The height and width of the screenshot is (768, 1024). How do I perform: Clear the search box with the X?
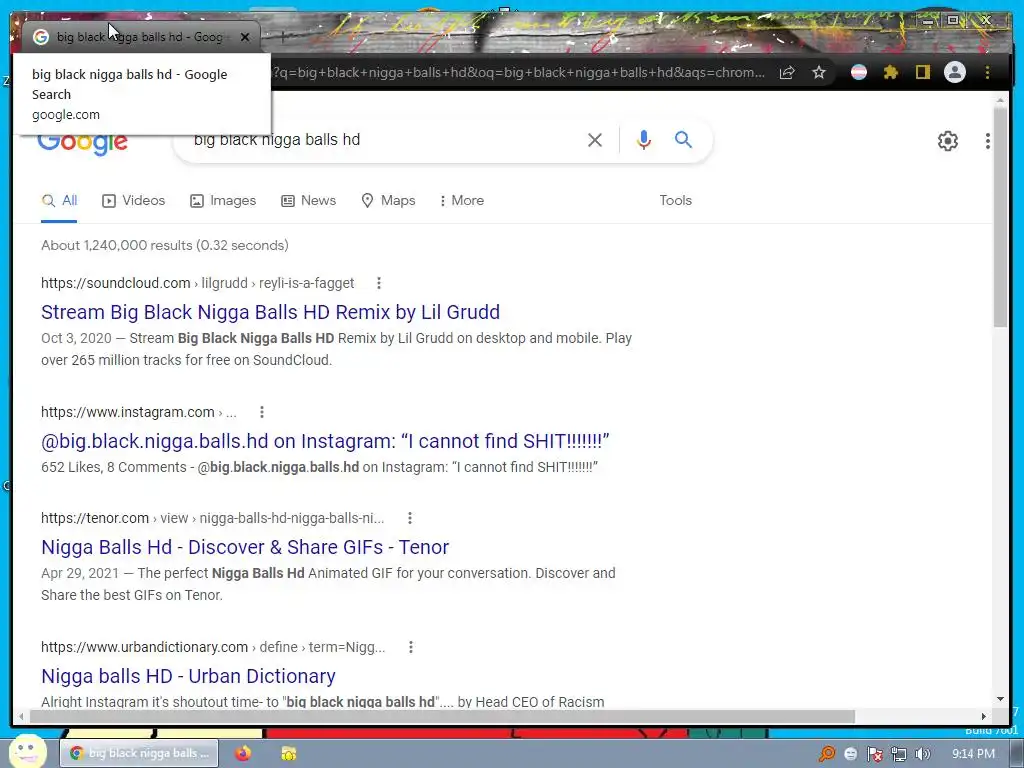(594, 140)
